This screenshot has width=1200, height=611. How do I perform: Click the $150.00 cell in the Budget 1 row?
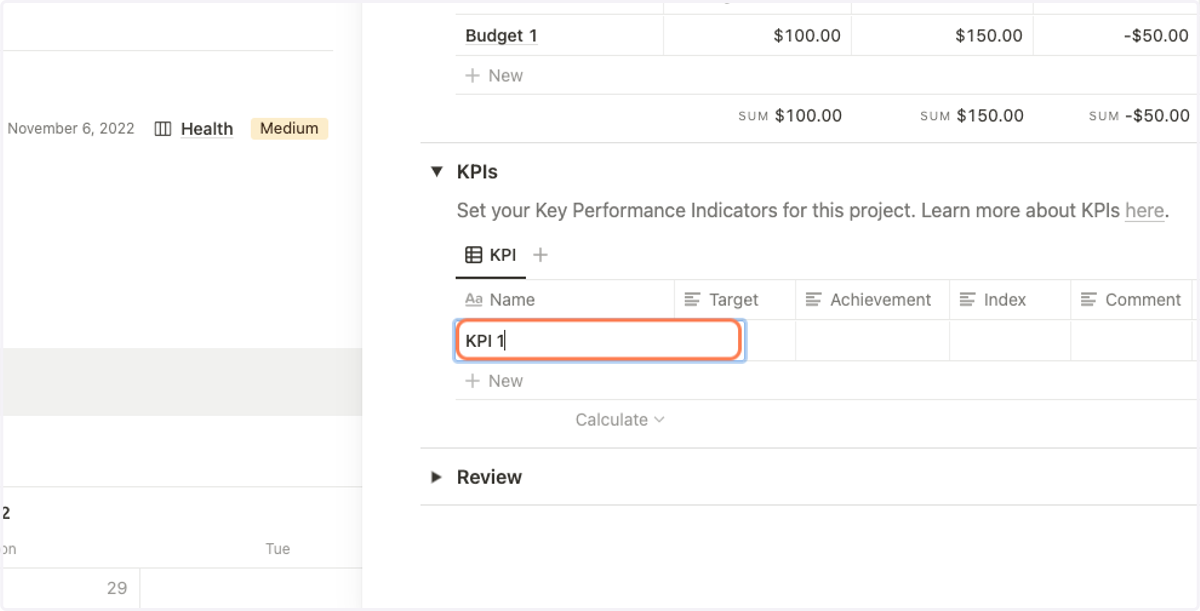(x=942, y=36)
